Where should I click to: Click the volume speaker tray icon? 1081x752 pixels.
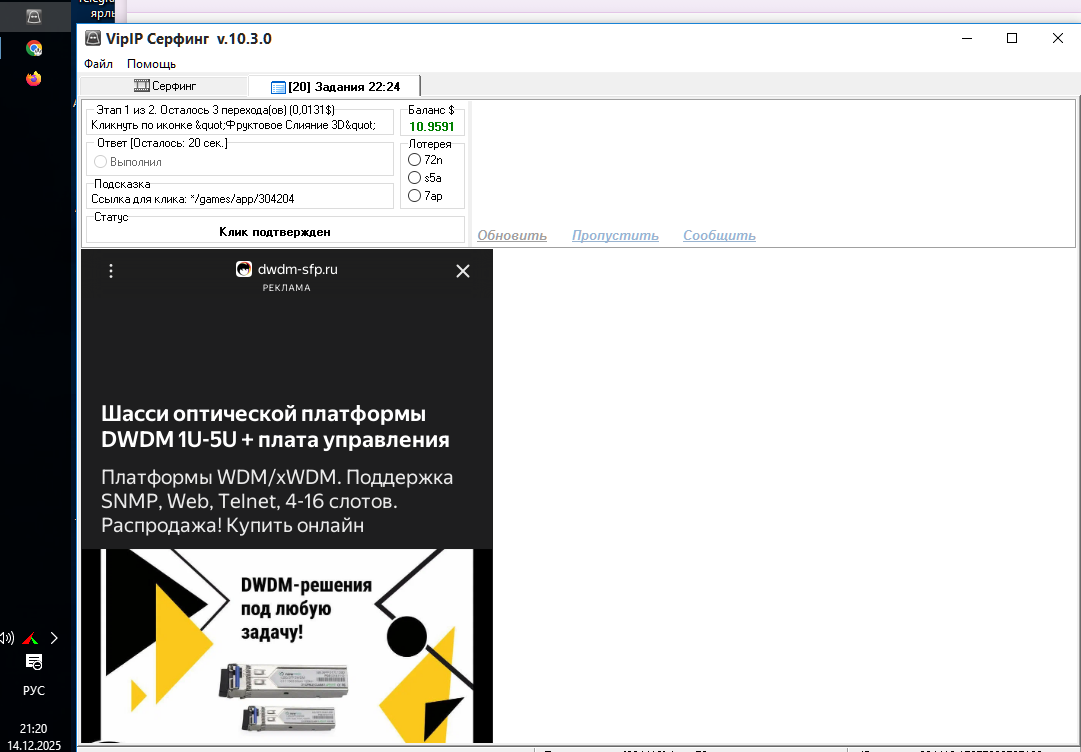(x=7, y=638)
